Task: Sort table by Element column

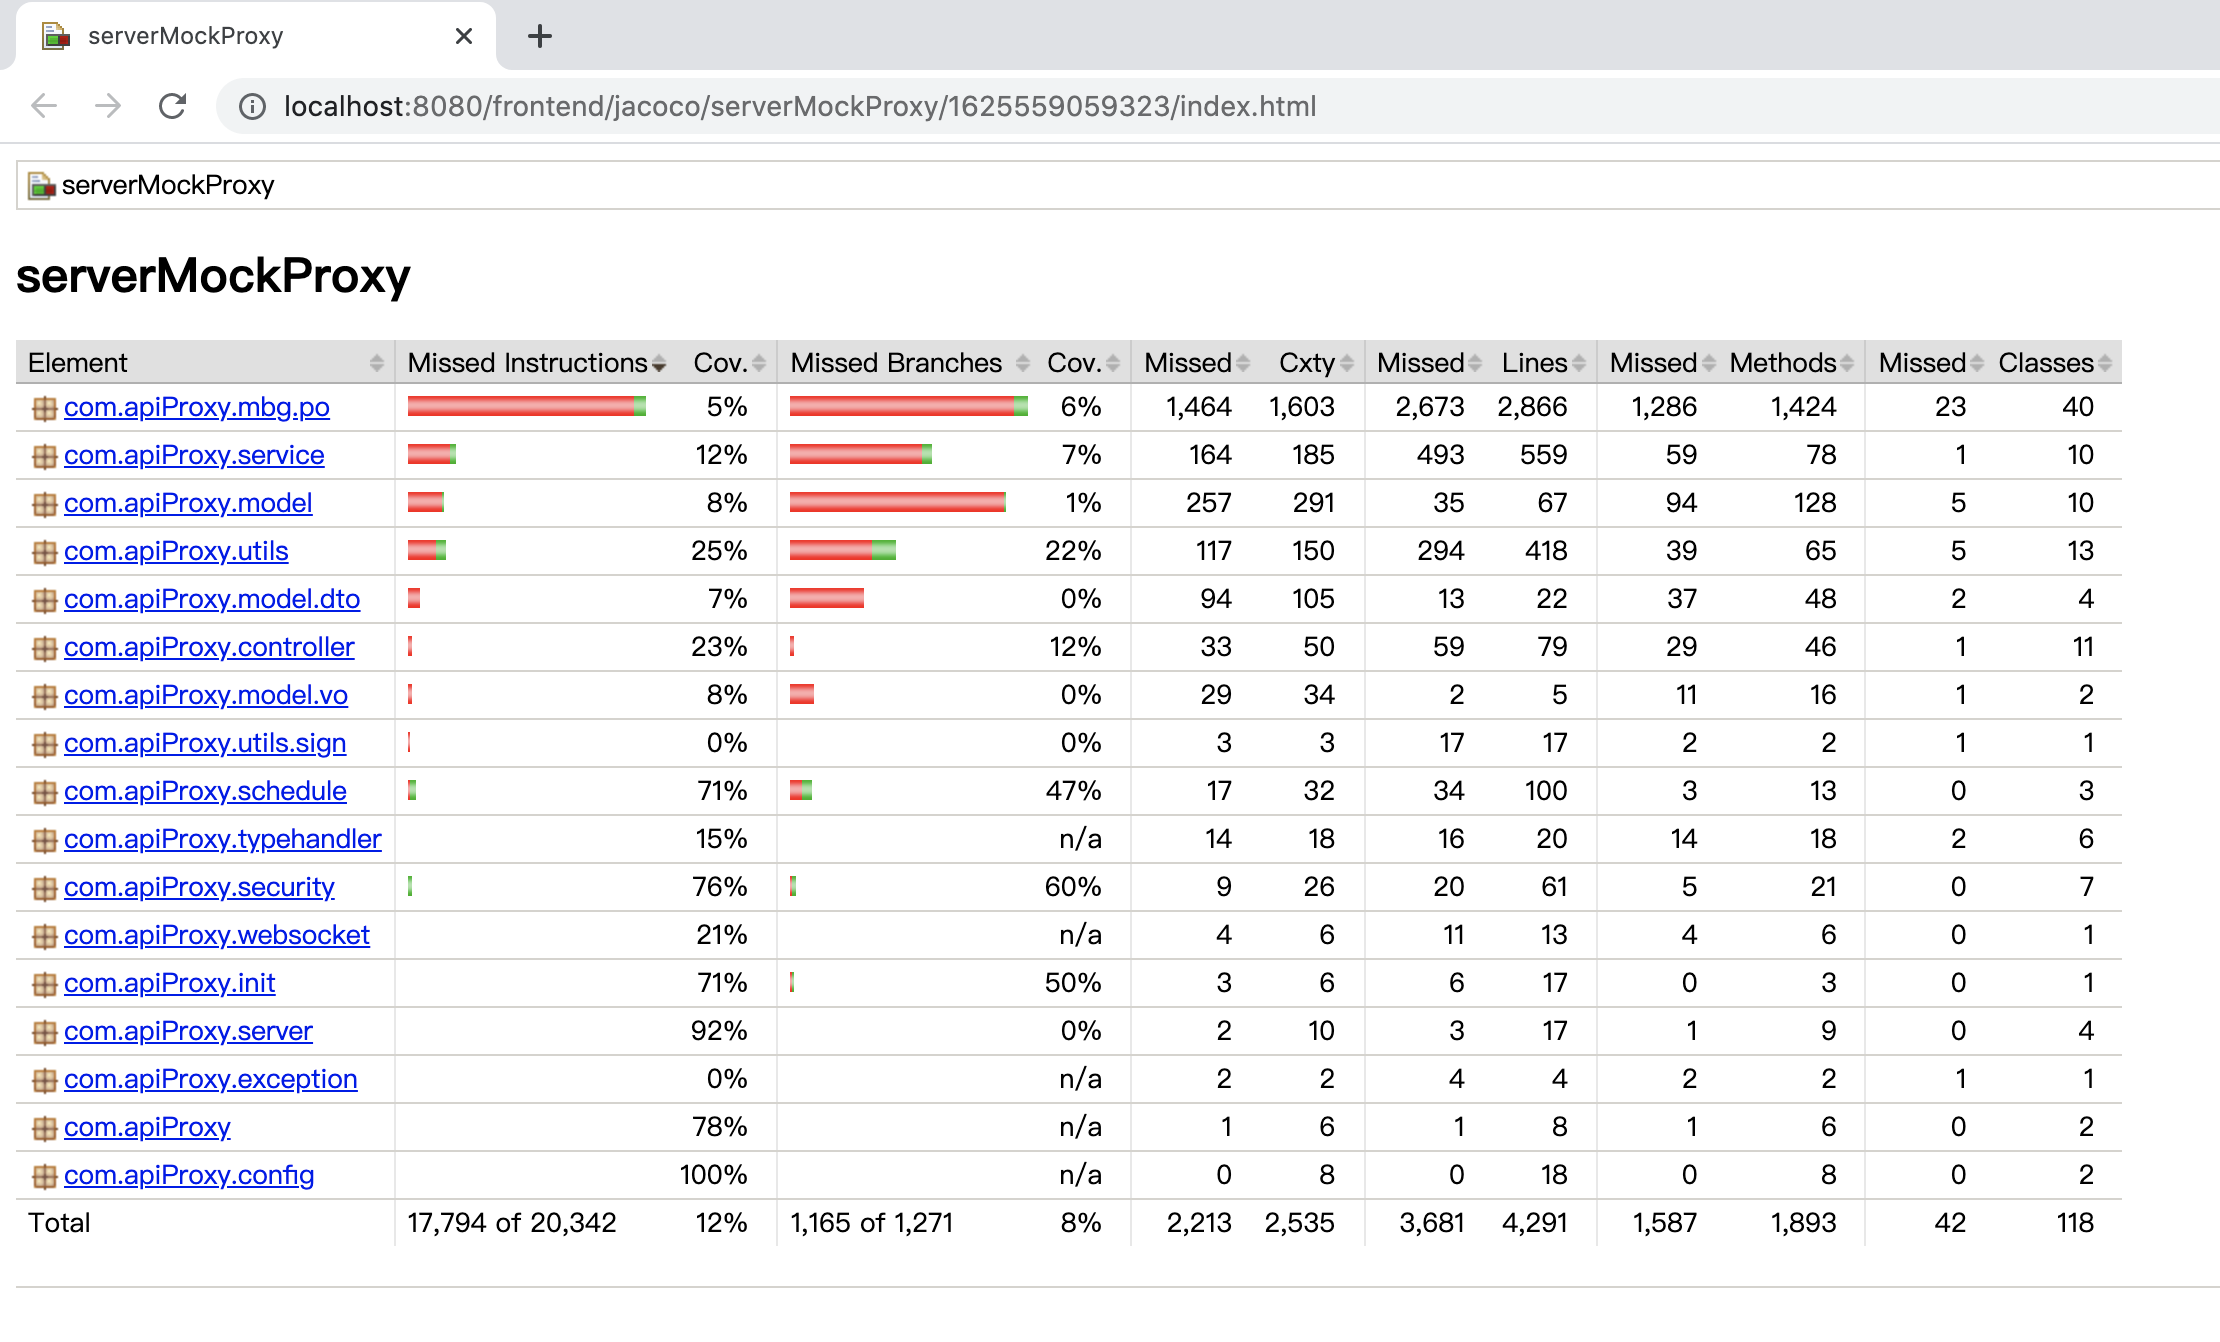Action: pyautogui.click(x=78, y=363)
